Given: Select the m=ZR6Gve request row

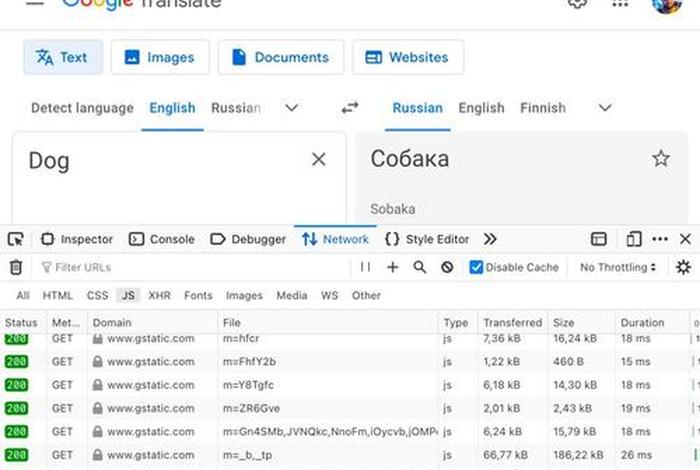Looking at the screenshot, I should point(350,408).
